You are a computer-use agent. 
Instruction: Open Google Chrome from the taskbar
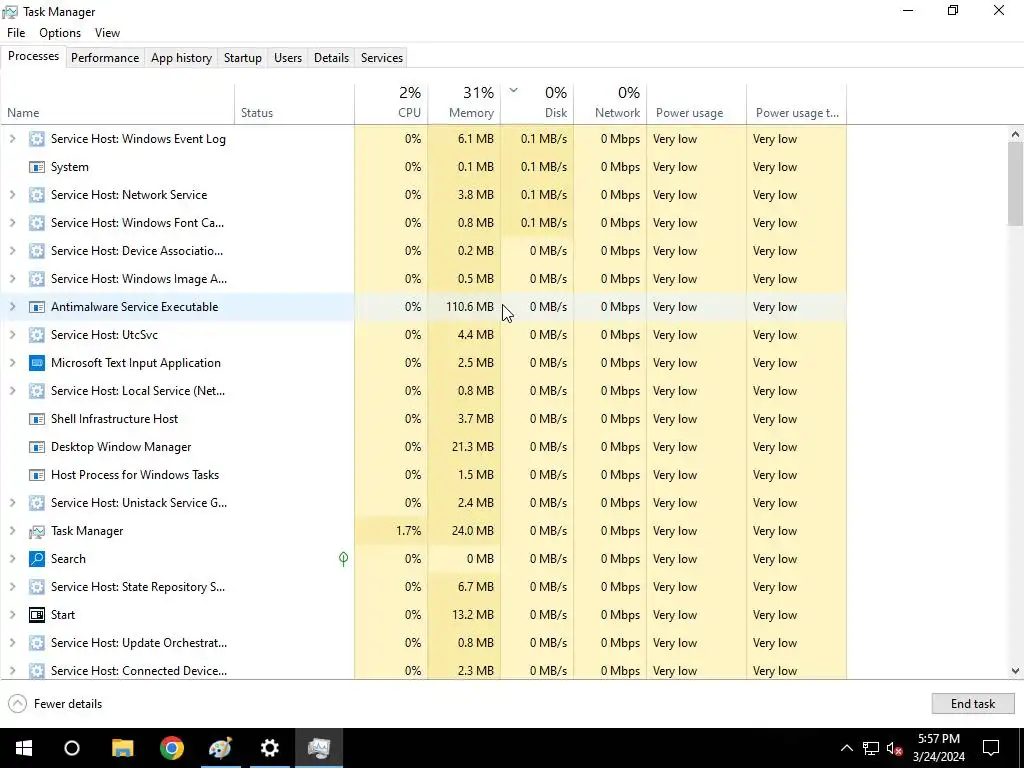172,748
